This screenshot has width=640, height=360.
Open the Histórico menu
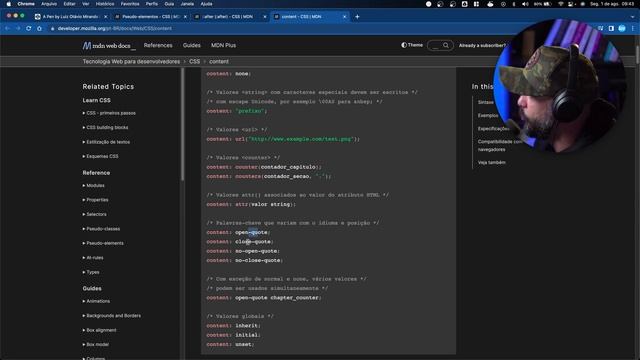pyautogui.click(x=105, y=4)
